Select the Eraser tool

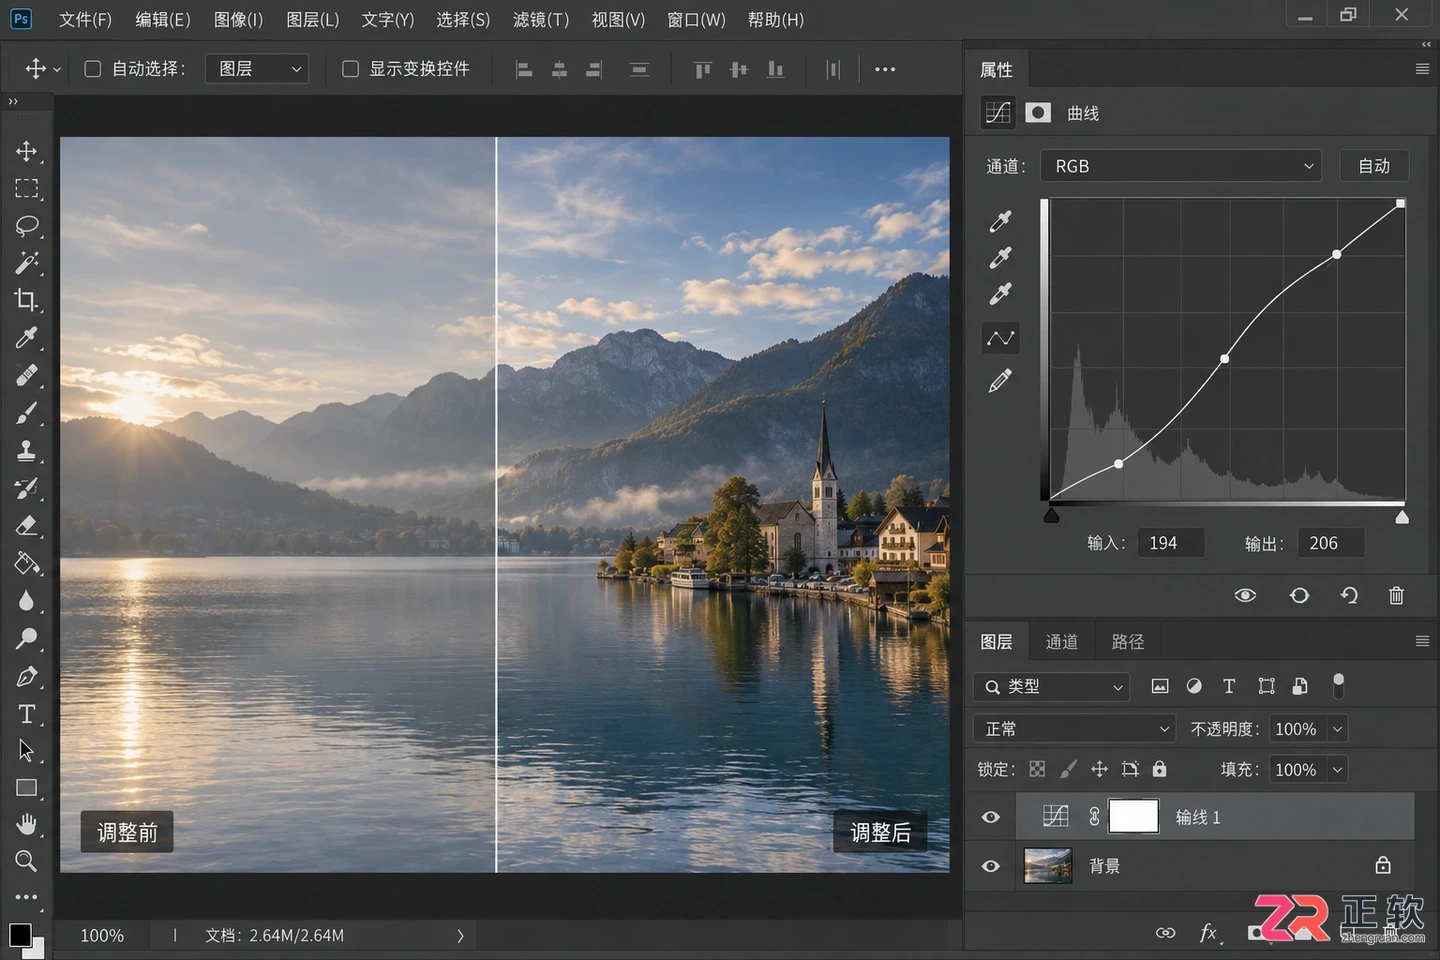[x=27, y=526]
